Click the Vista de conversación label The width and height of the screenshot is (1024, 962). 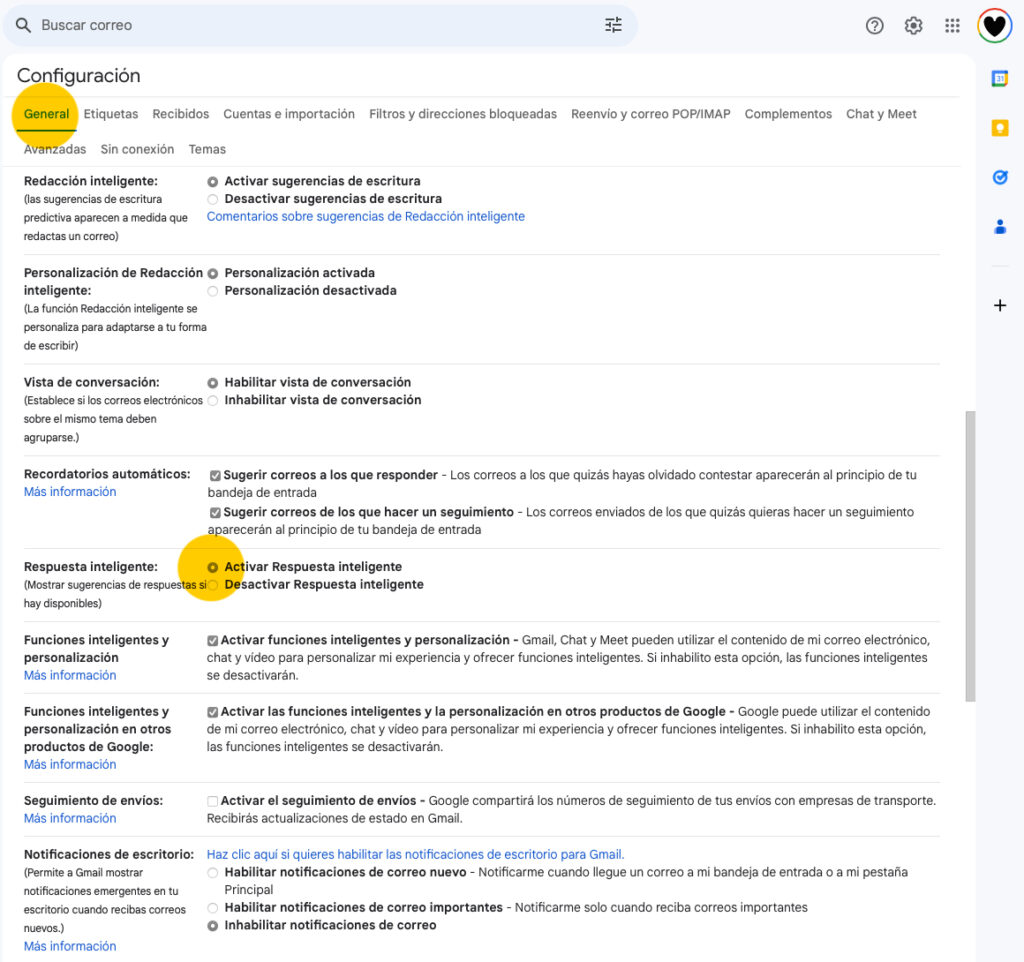coord(91,382)
